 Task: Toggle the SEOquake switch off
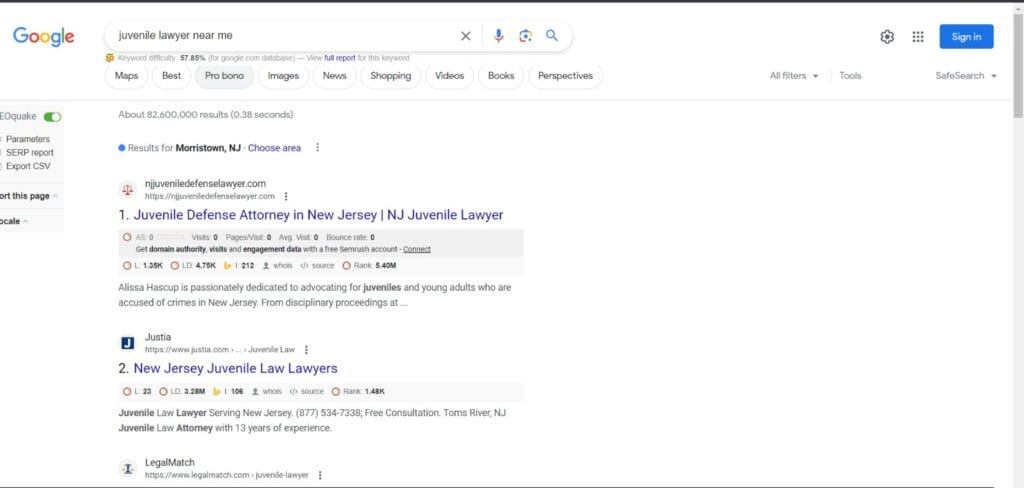point(52,117)
